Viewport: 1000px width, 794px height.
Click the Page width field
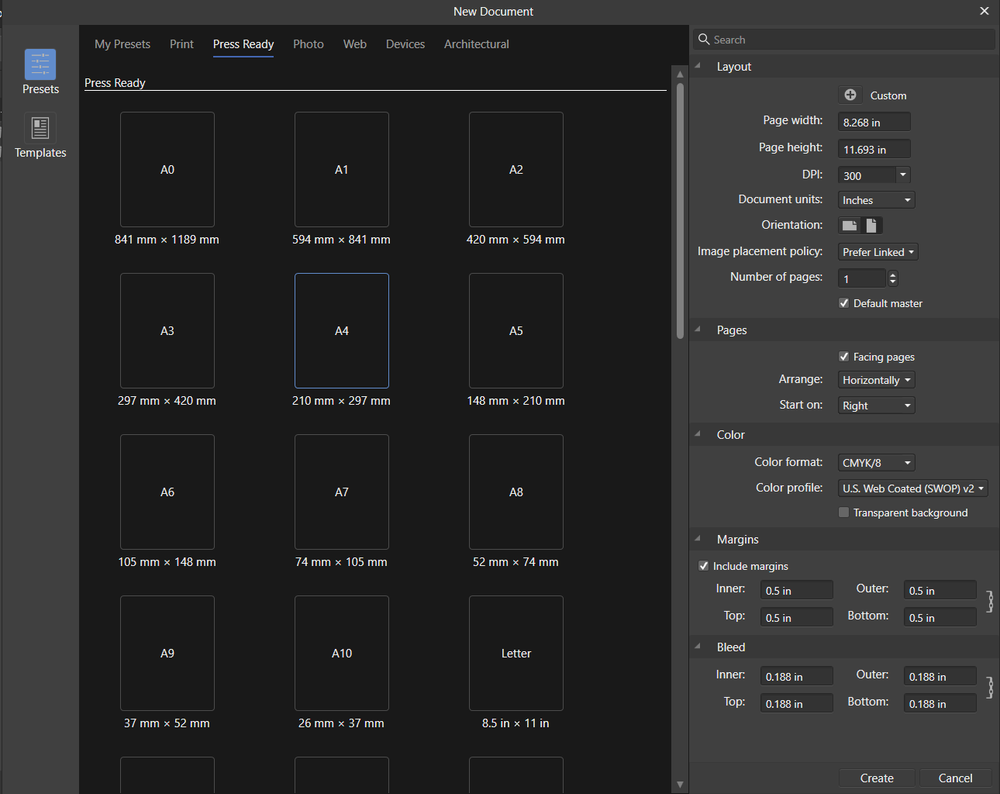pyautogui.click(x=874, y=122)
